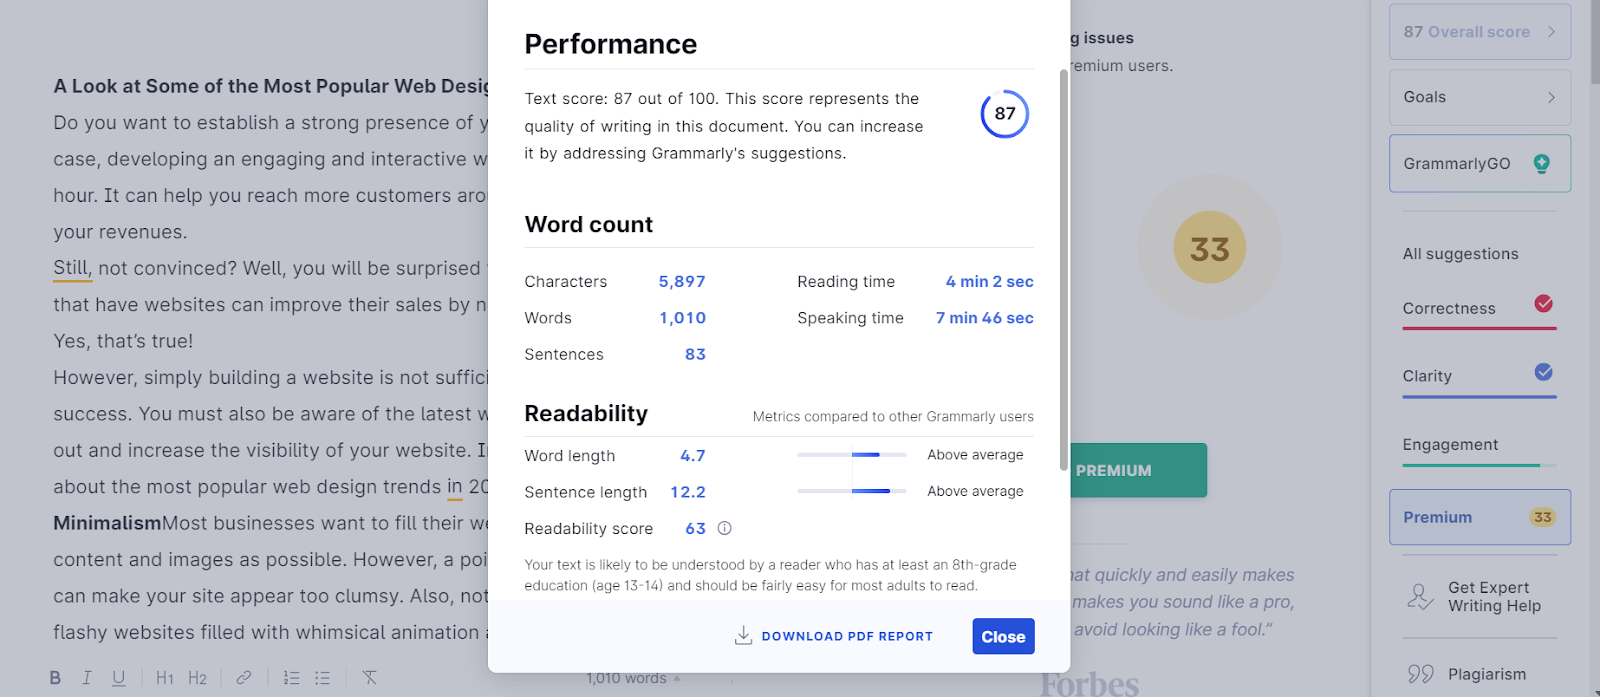Click the Plagiarism quotation marks icon

click(x=1420, y=674)
